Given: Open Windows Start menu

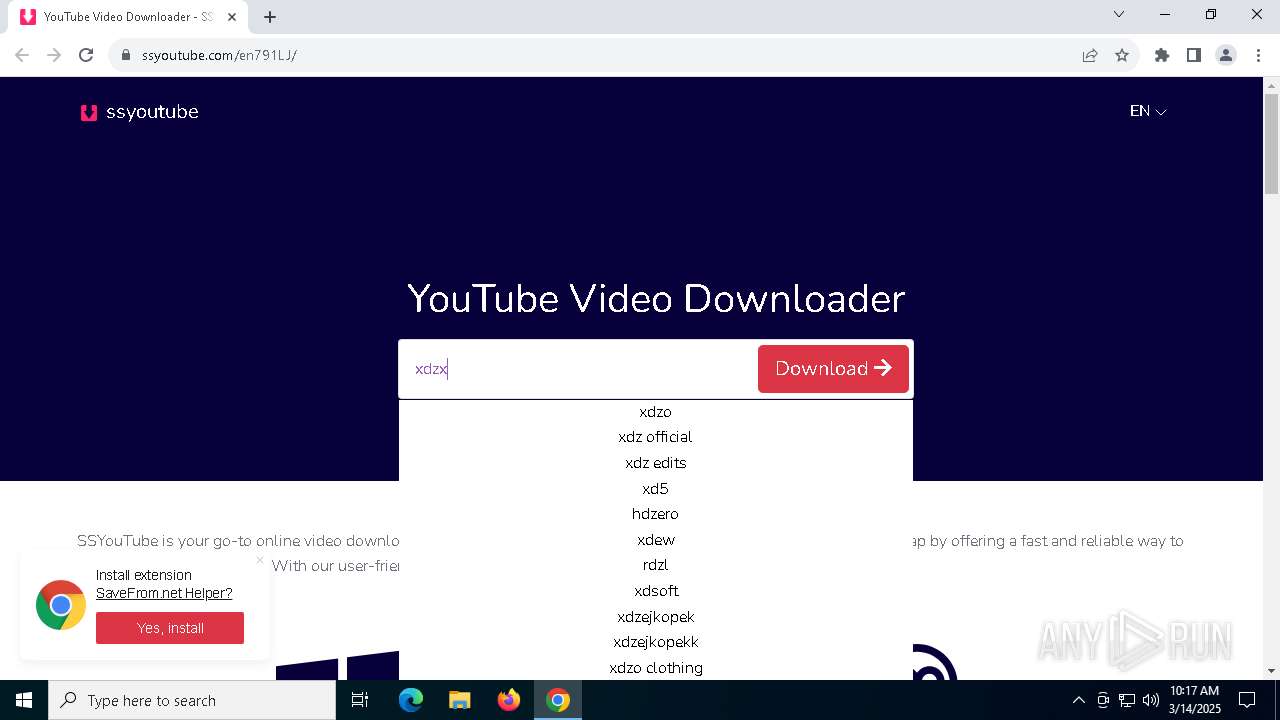Looking at the screenshot, I should [24, 700].
